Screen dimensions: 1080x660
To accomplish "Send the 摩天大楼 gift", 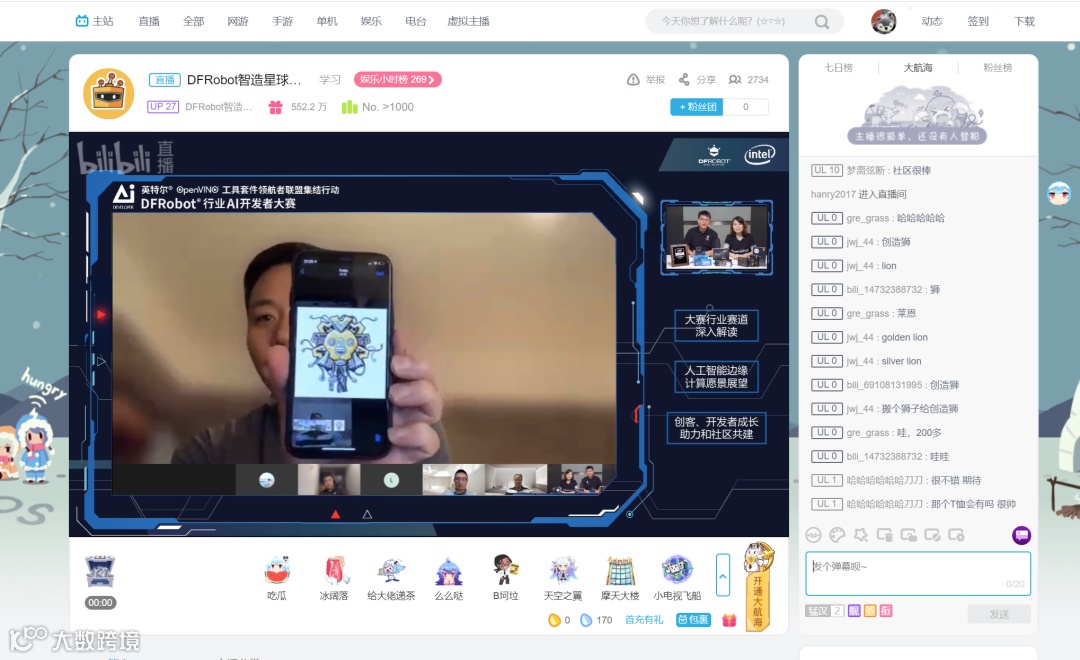I will click(x=620, y=577).
